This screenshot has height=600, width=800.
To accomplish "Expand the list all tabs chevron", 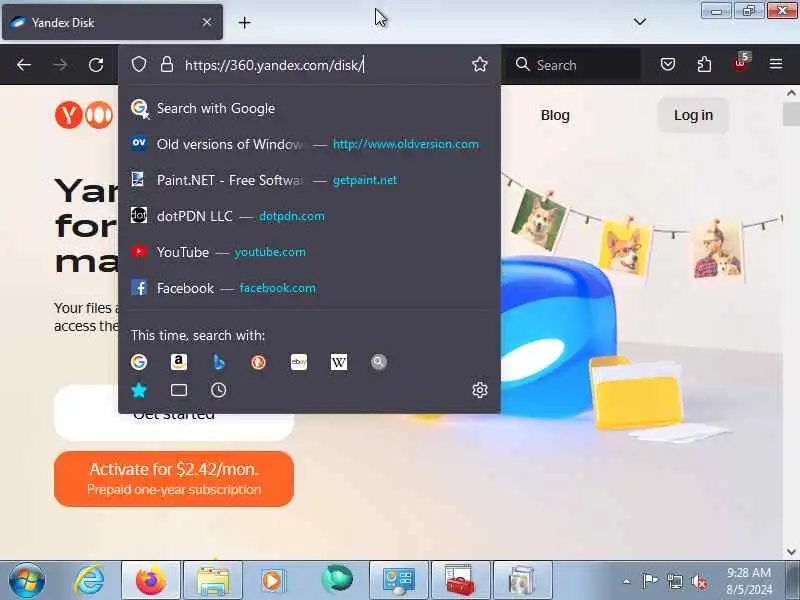I will (639, 21).
